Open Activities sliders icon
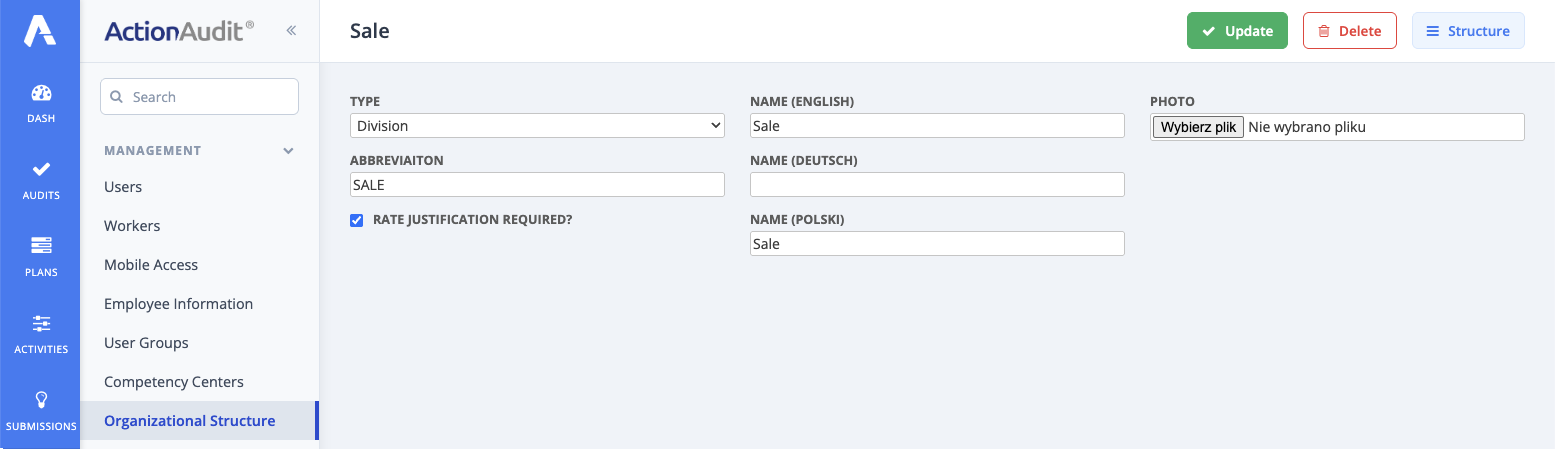The width and height of the screenshot is (1555, 449). tap(41, 324)
